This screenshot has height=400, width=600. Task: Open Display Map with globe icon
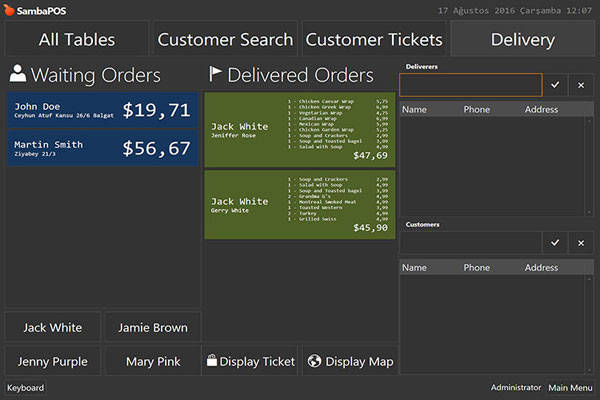tap(349, 361)
